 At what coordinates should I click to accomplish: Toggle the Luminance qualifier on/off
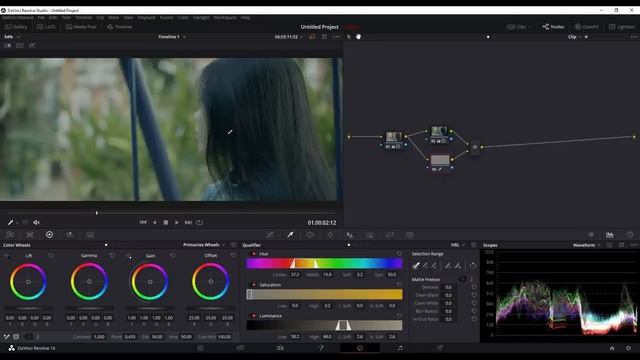(x=253, y=316)
